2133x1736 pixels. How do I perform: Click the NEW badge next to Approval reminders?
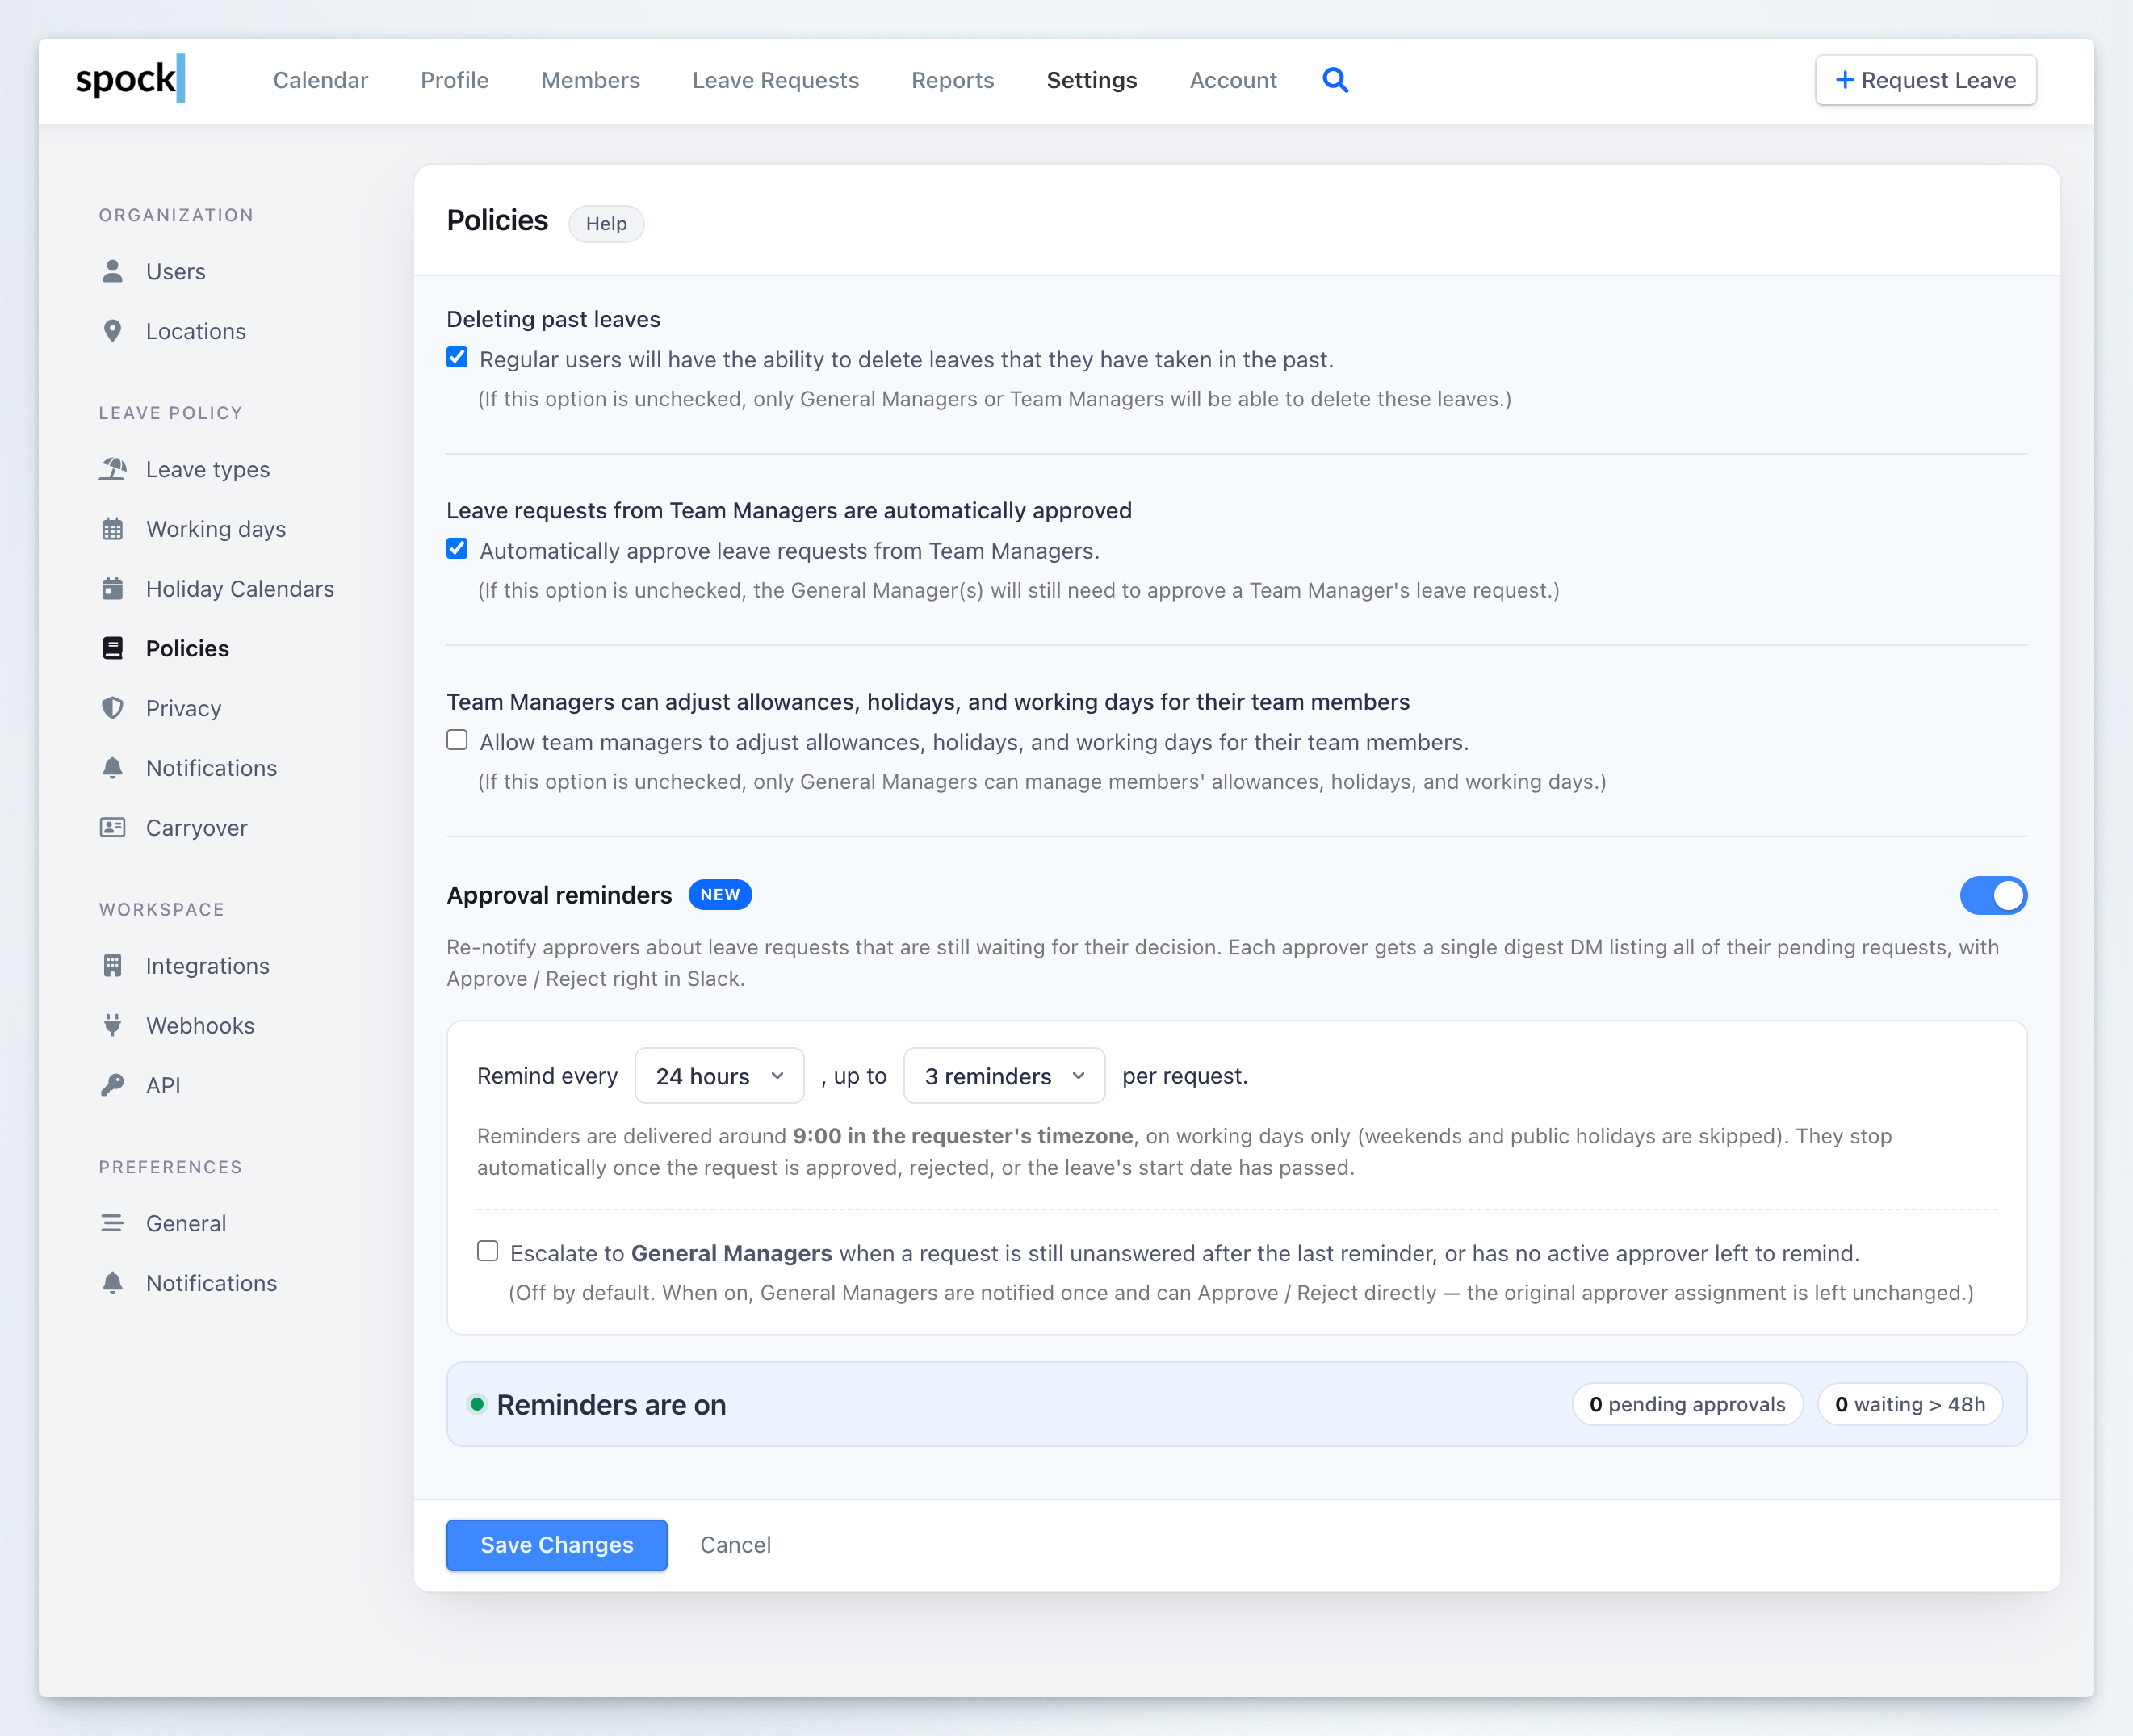(720, 895)
